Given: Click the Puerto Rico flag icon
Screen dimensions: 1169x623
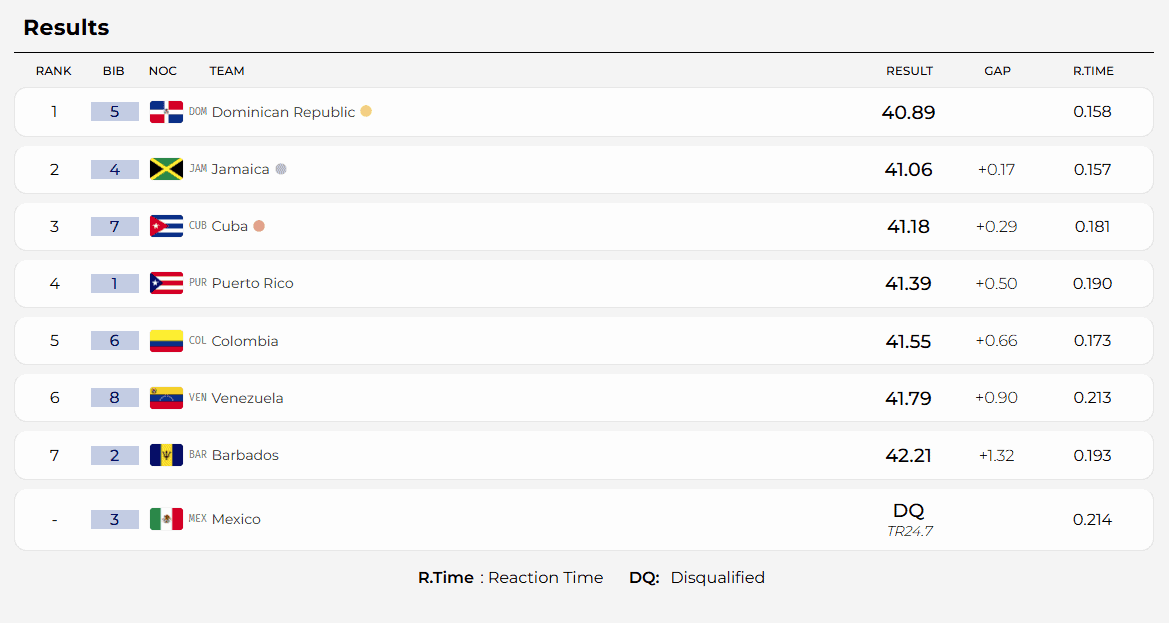Looking at the screenshot, I should click(x=166, y=283).
